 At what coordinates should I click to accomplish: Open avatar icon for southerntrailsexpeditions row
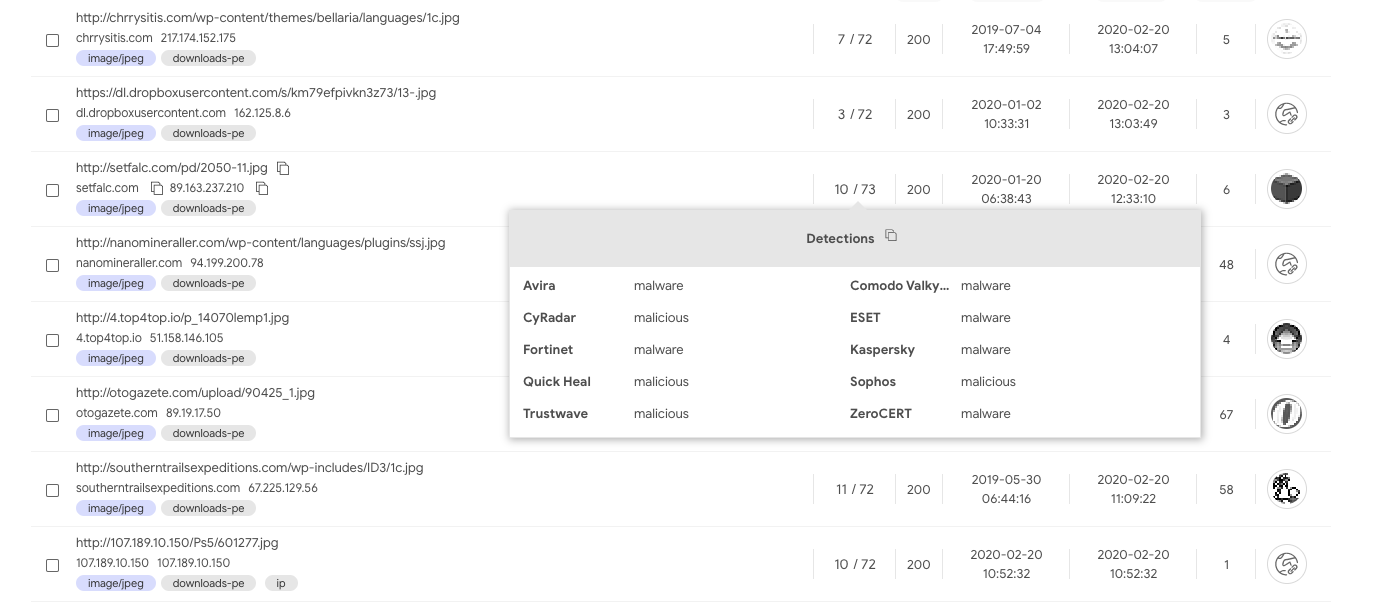[1286, 489]
